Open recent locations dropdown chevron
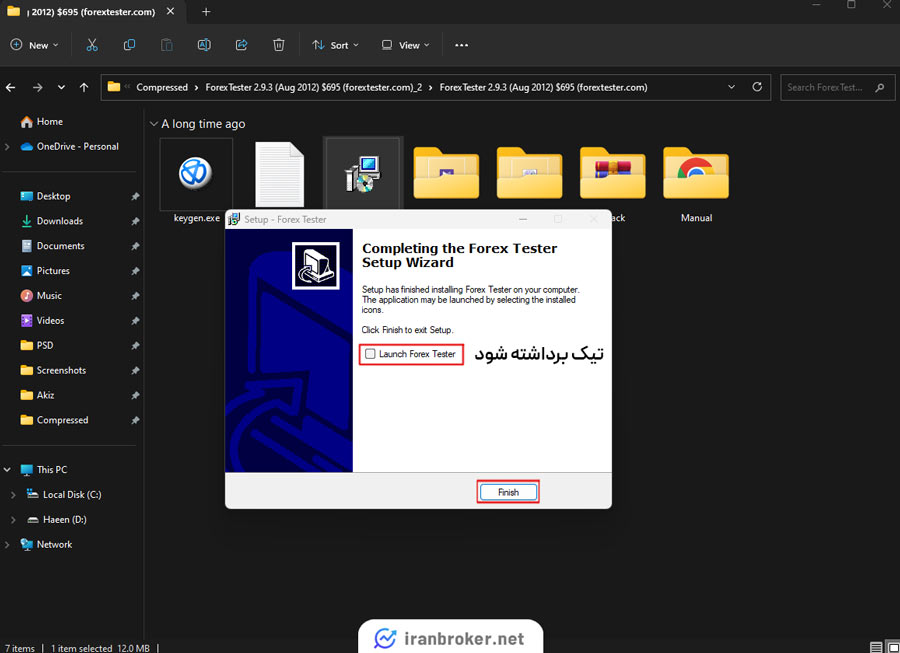Screen dimensions: 900x653 click(x=61, y=87)
